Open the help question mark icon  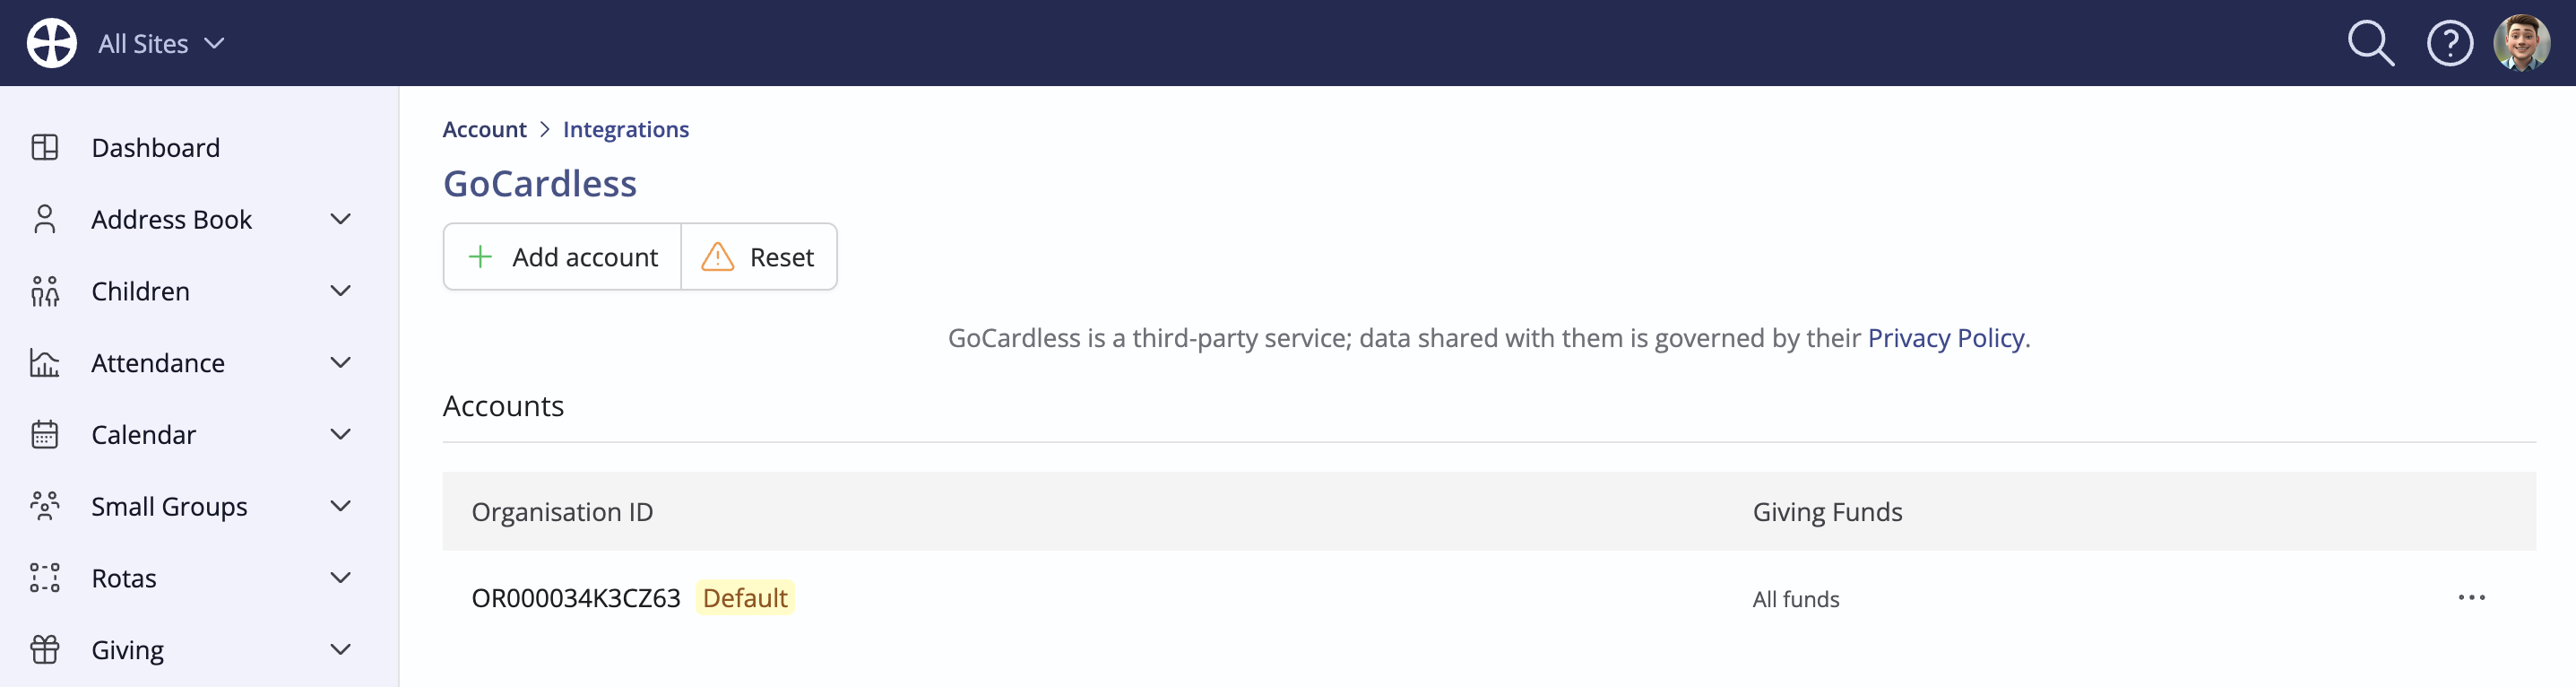2449,43
